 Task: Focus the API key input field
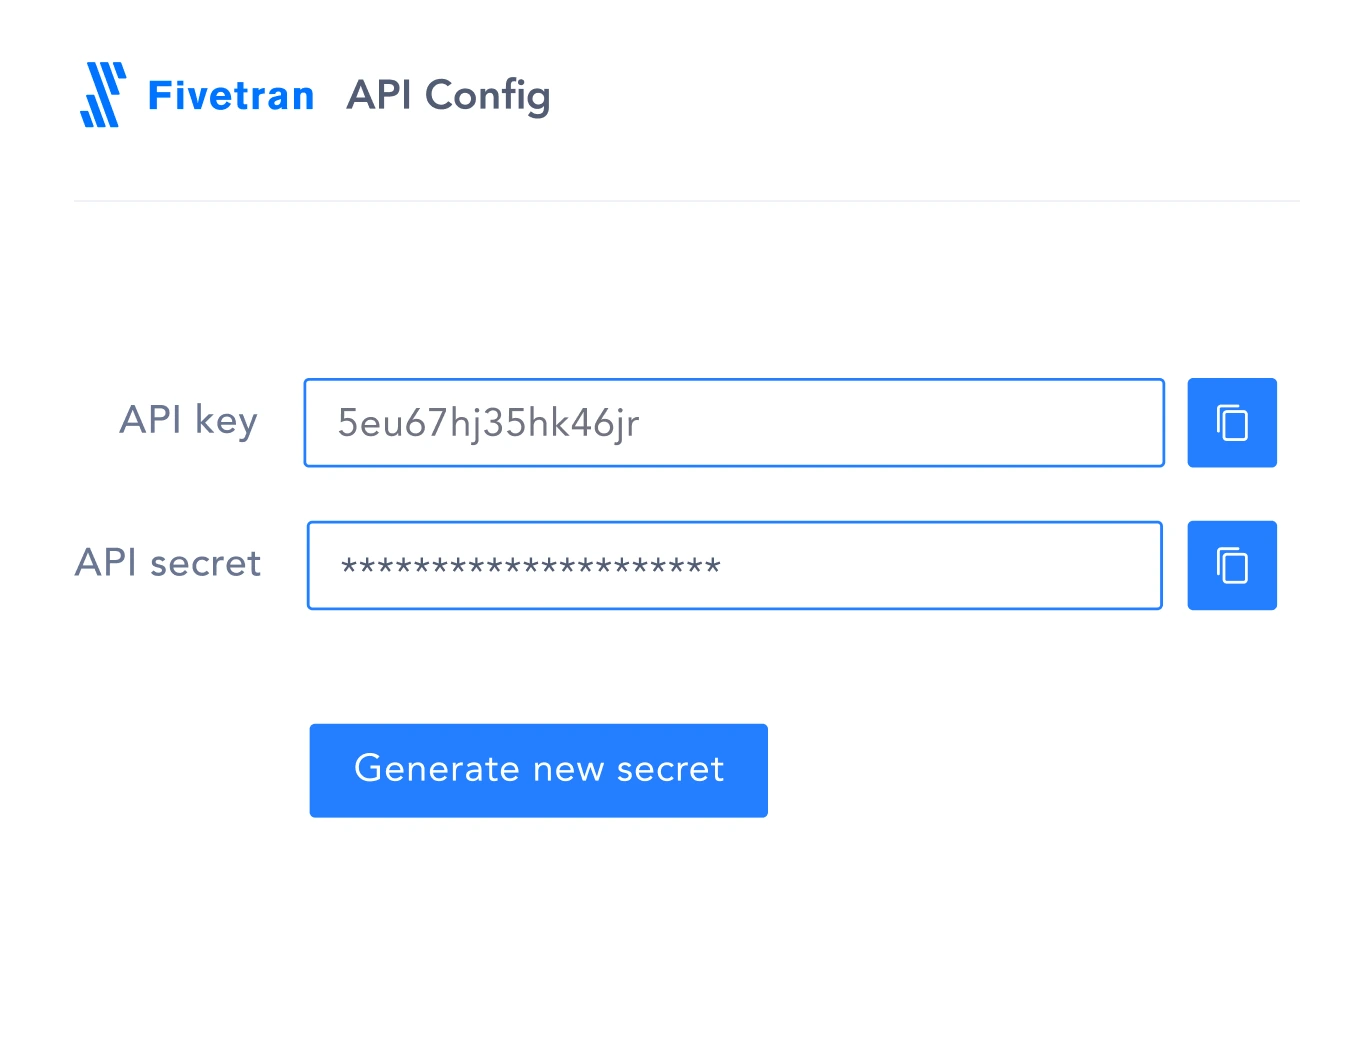click(x=734, y=422)
